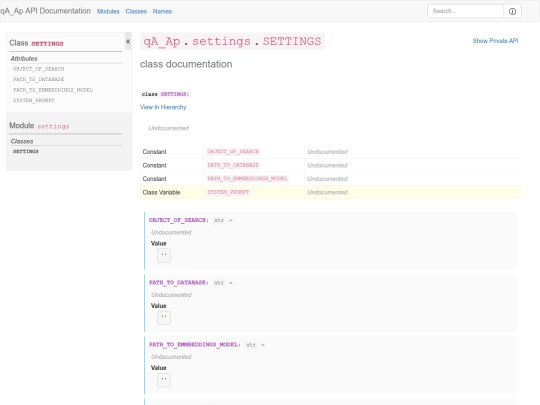
Task: Click PATH_TO_EMBEDDINGS_MODEL in the constants table
Action: (x=247, y=178)
